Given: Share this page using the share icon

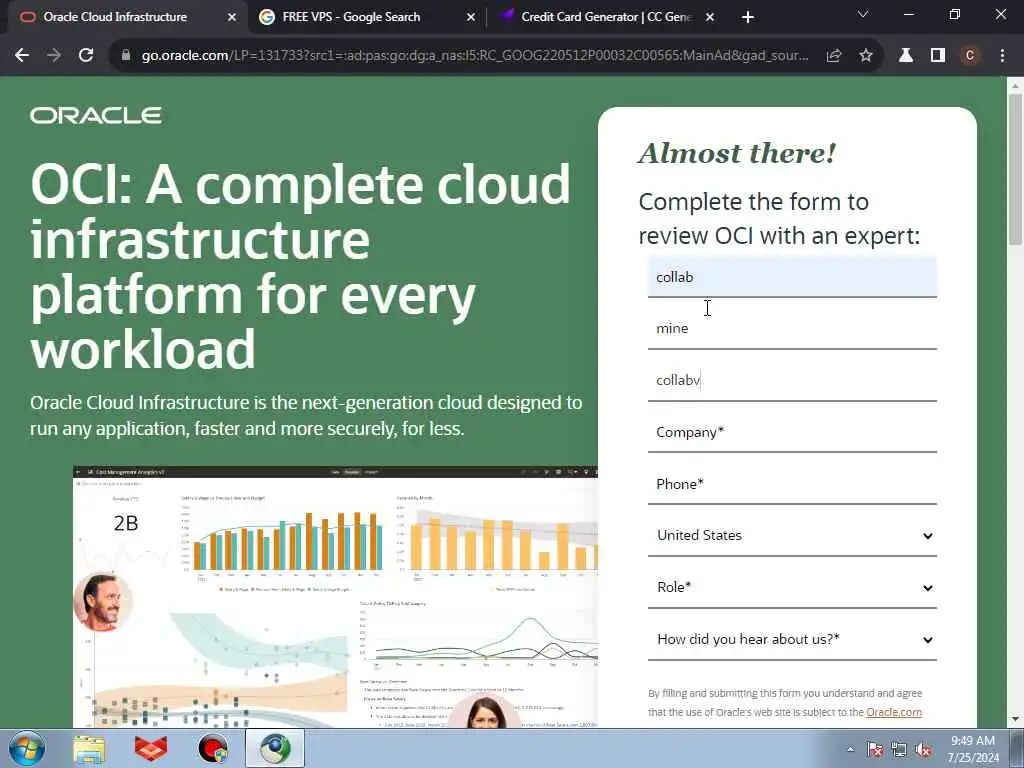Looking at the screenshot, I should pyautogui.click(x=834, y=56).
